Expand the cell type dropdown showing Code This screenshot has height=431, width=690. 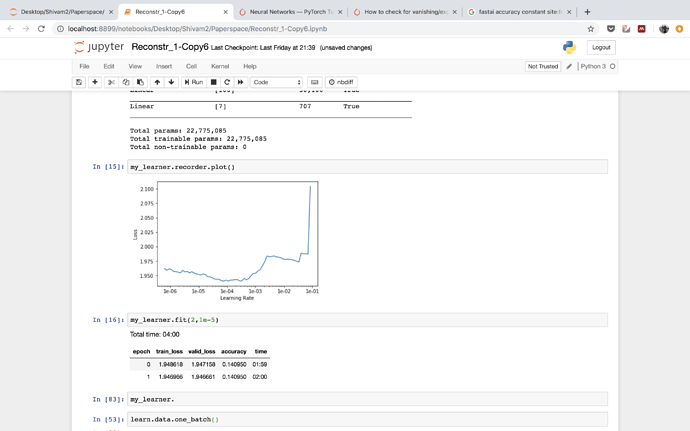276,82
